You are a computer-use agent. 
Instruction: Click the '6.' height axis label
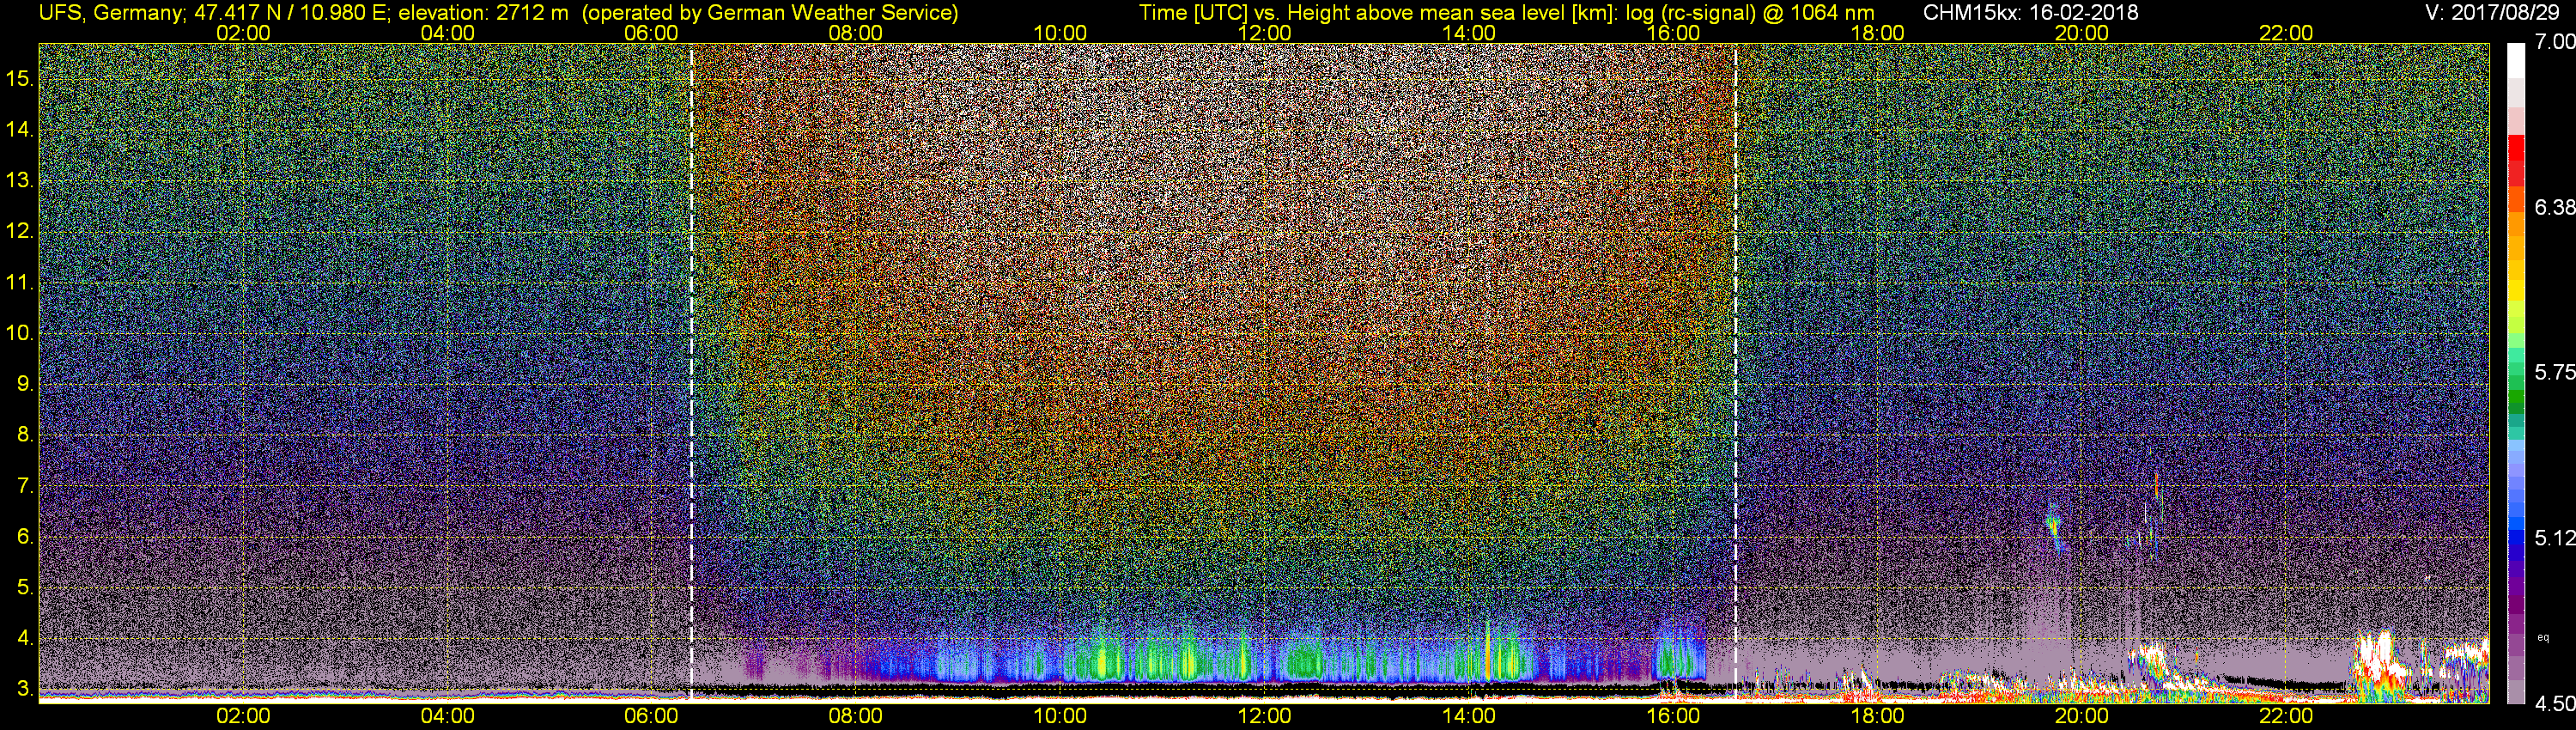click(24, 536)
